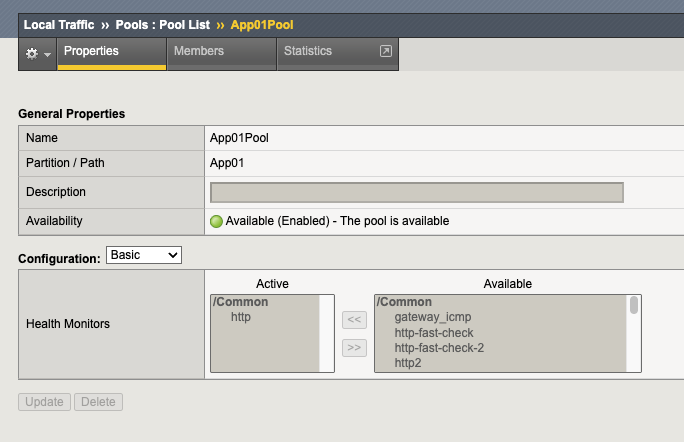Expand dropdown arrow beside gear icon
The image size is (684, 442).
coord(48,55)
